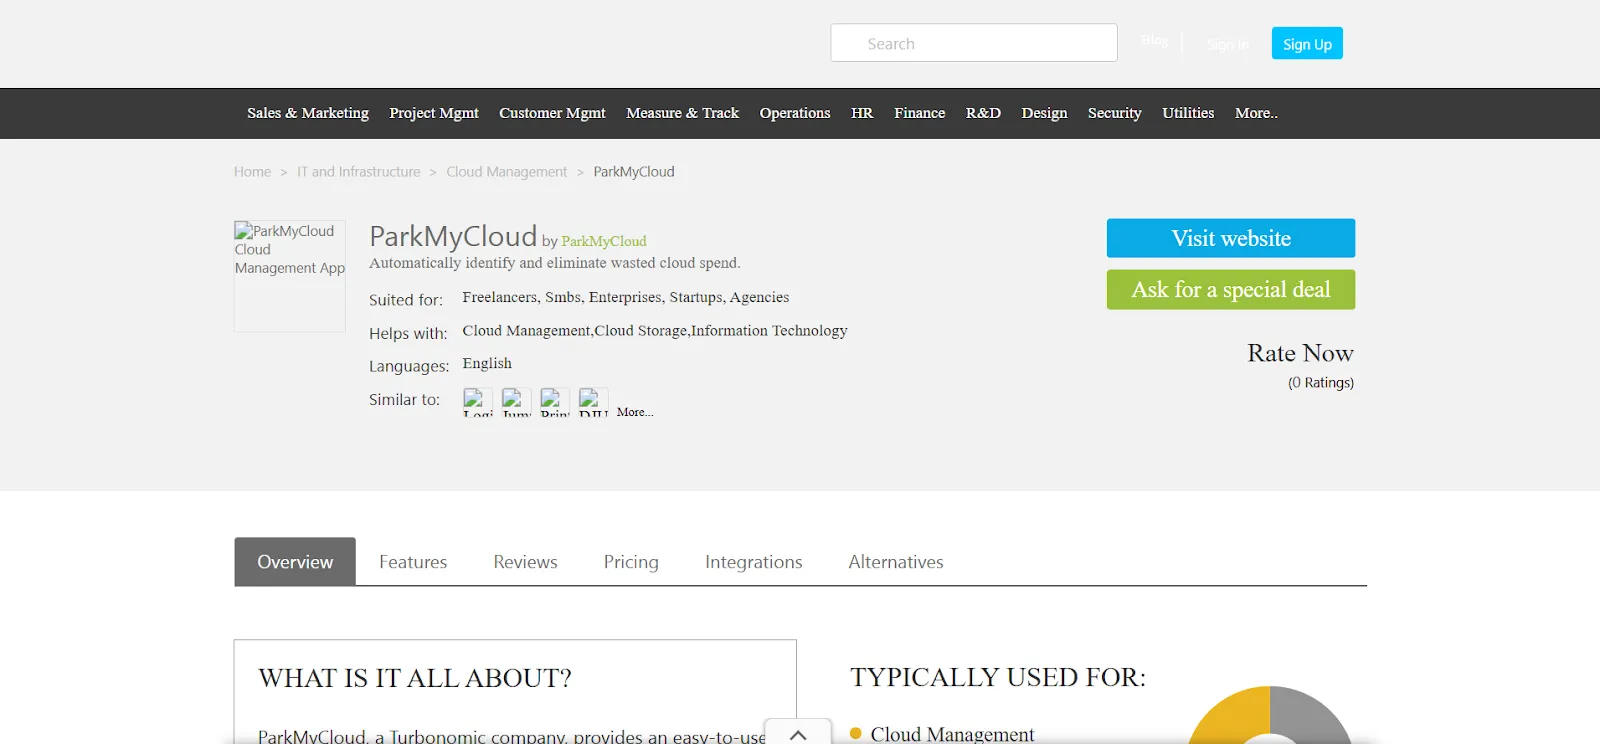Go to Home breadcrumb

pyautogui.click(x=252, y=172)
